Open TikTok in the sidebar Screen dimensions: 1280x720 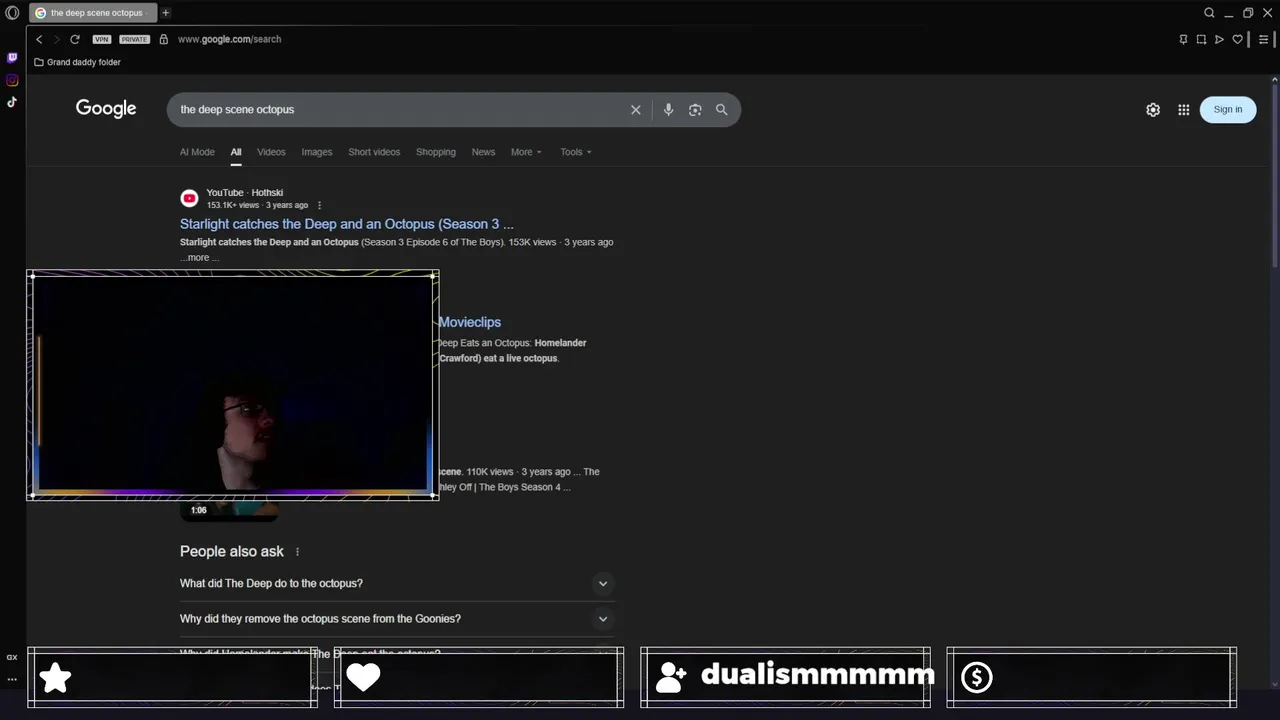tap(12, 101)
